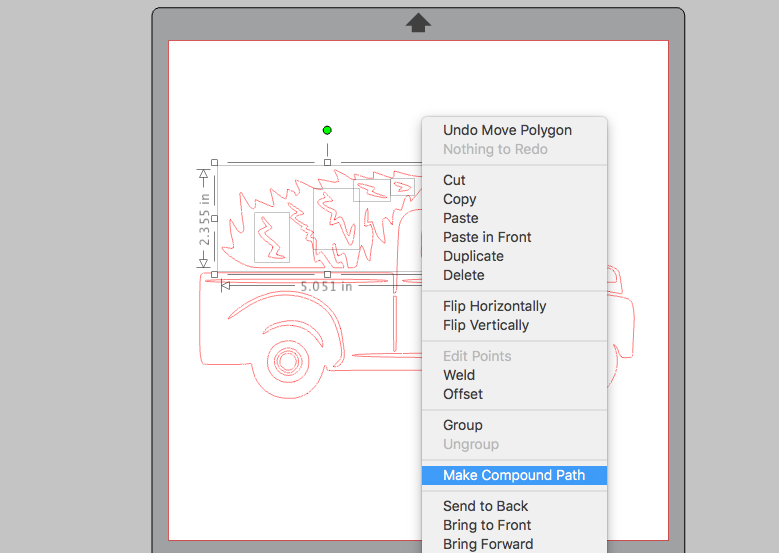This screenshot has height=553, width=779.
Task: Click the left-middle selection resize handle
Action: [x=215, y=219]
